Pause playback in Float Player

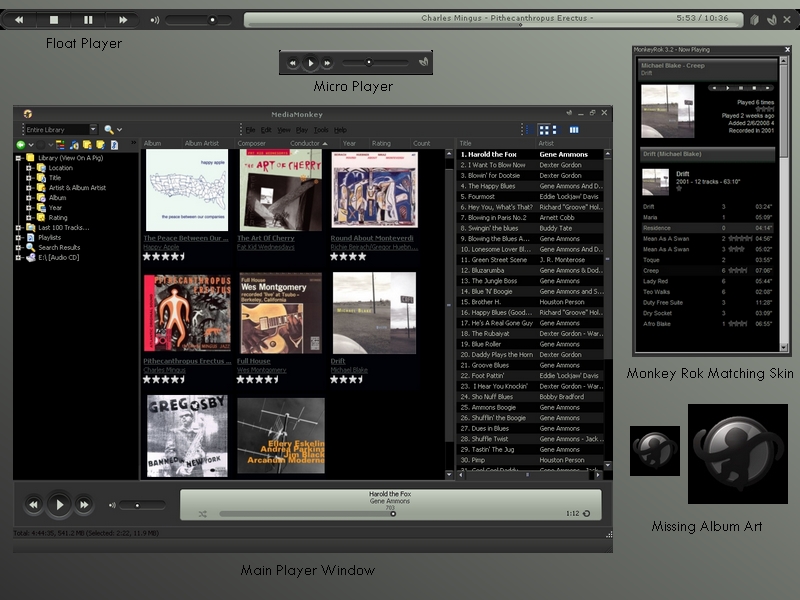88,20
